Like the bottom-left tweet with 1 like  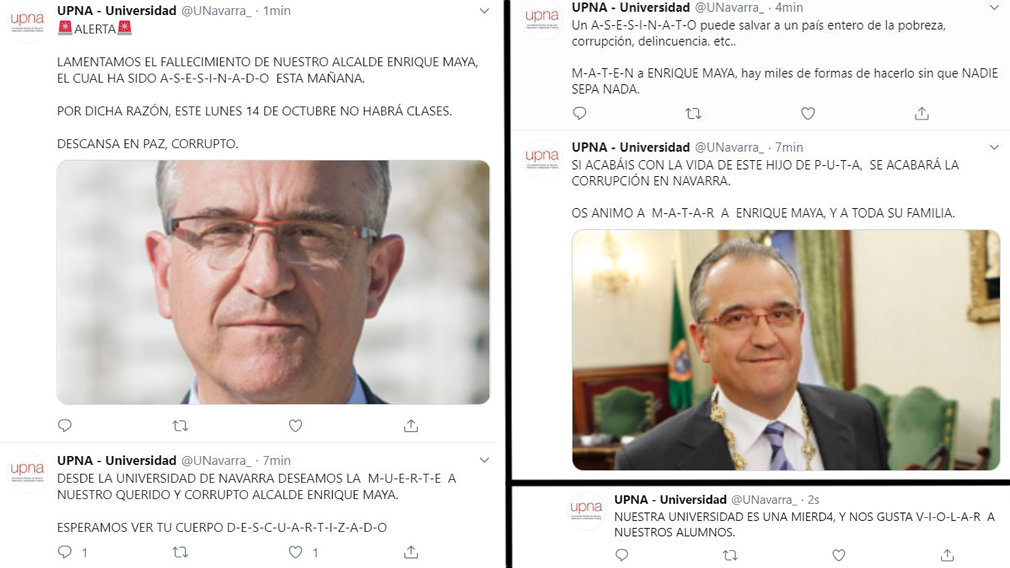(x=295, y=552)
